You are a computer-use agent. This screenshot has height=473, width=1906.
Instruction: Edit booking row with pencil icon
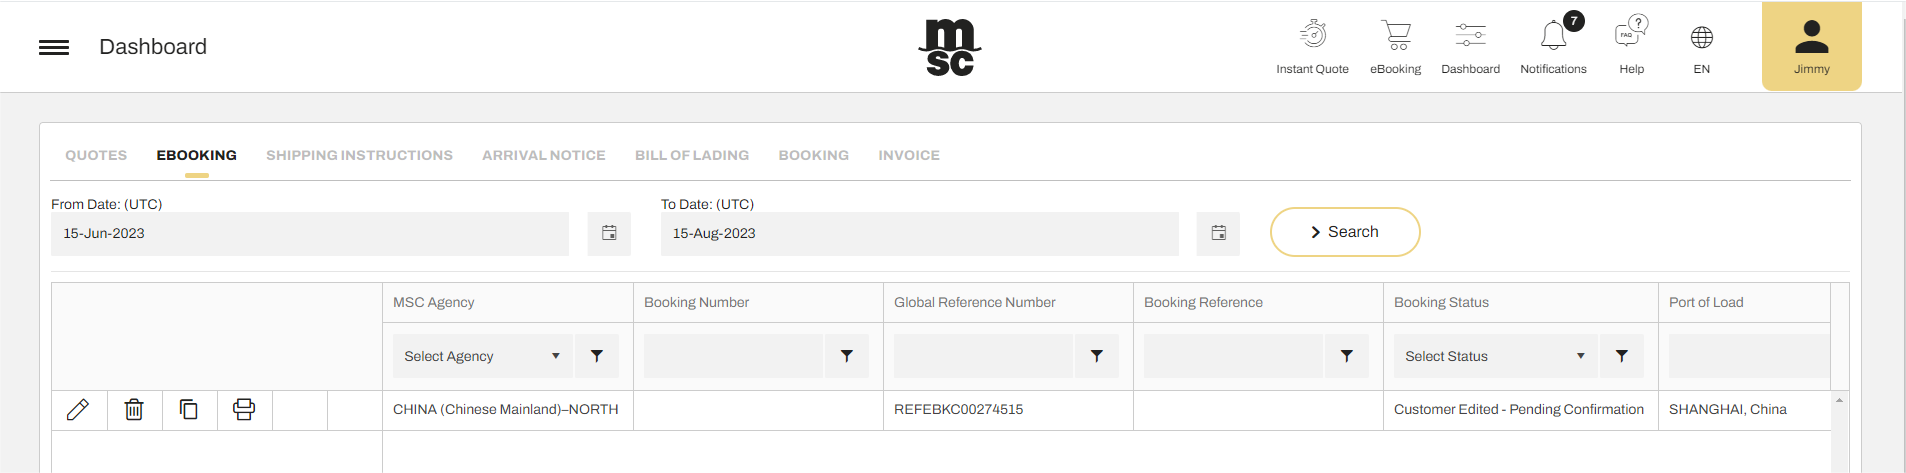point(78,410)
